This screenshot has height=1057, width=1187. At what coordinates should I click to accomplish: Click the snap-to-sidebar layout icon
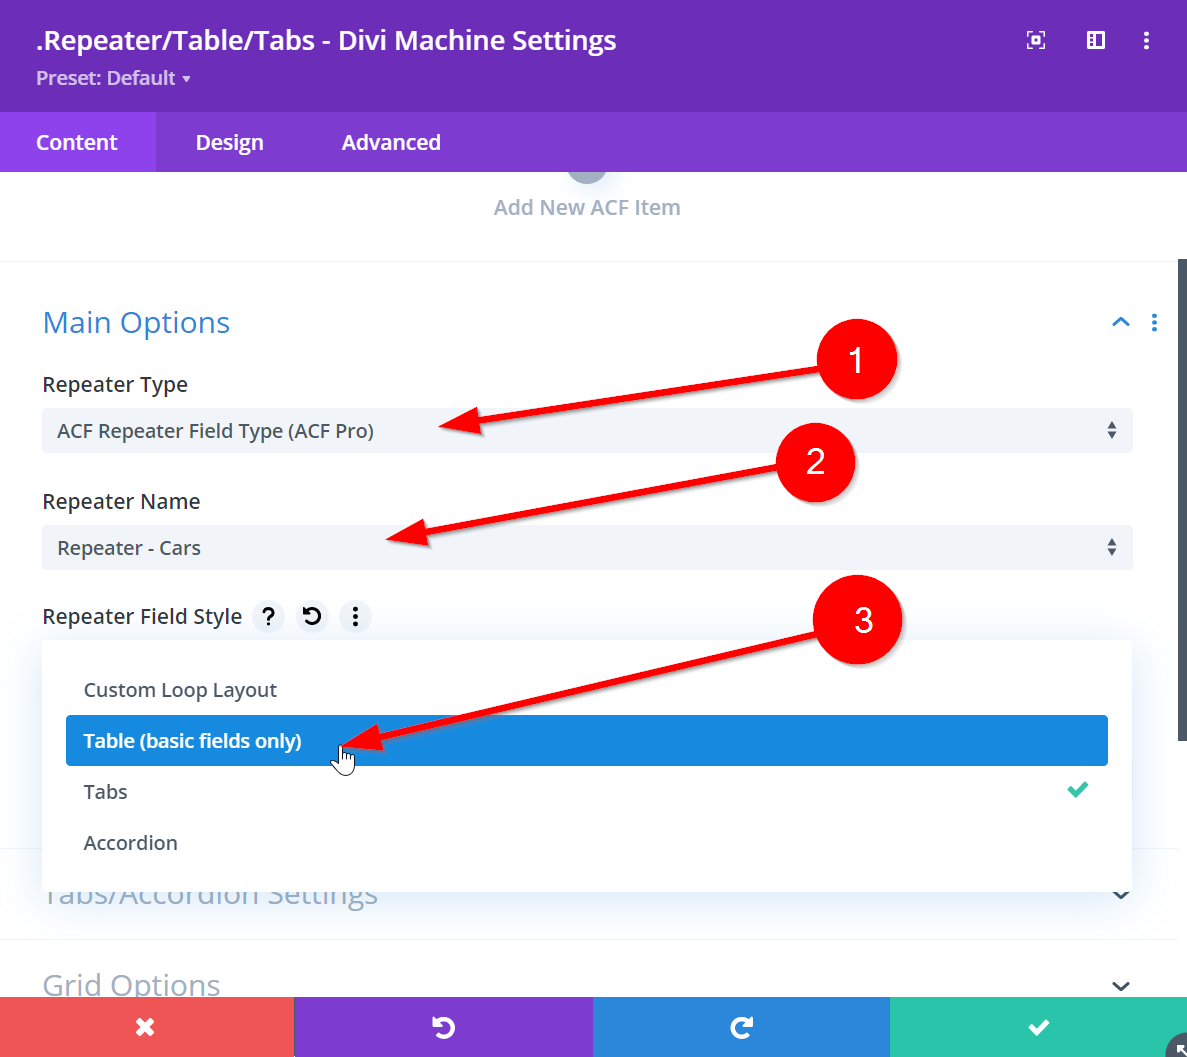pos(1096,40)
